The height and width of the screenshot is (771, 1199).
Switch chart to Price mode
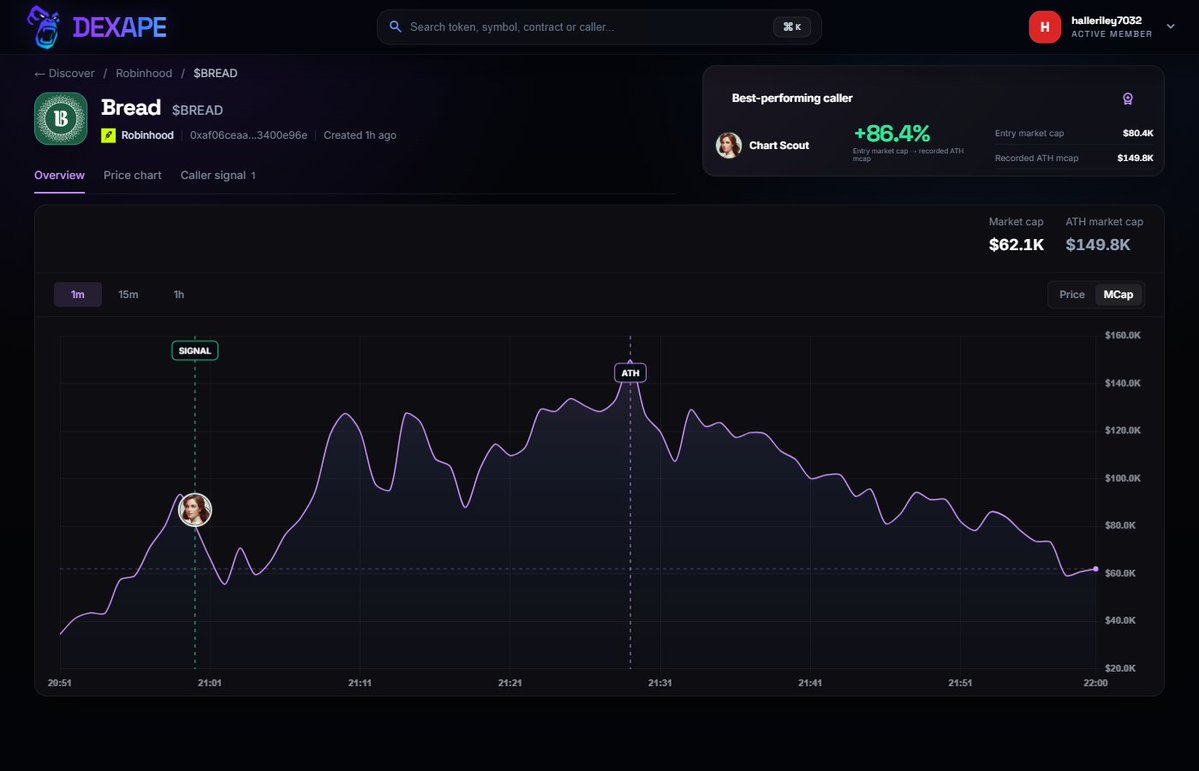click(x=1072, y=294)
